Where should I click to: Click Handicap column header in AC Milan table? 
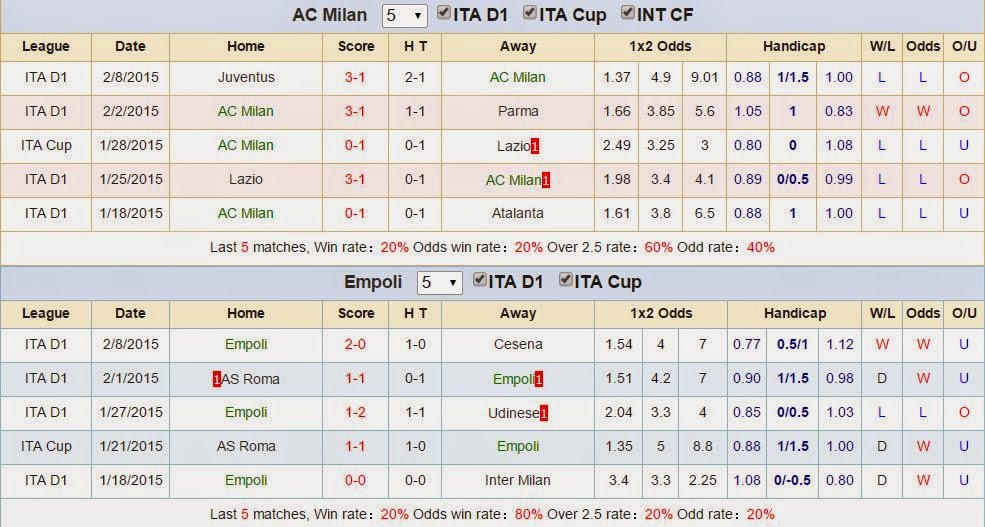click(794, 46)
